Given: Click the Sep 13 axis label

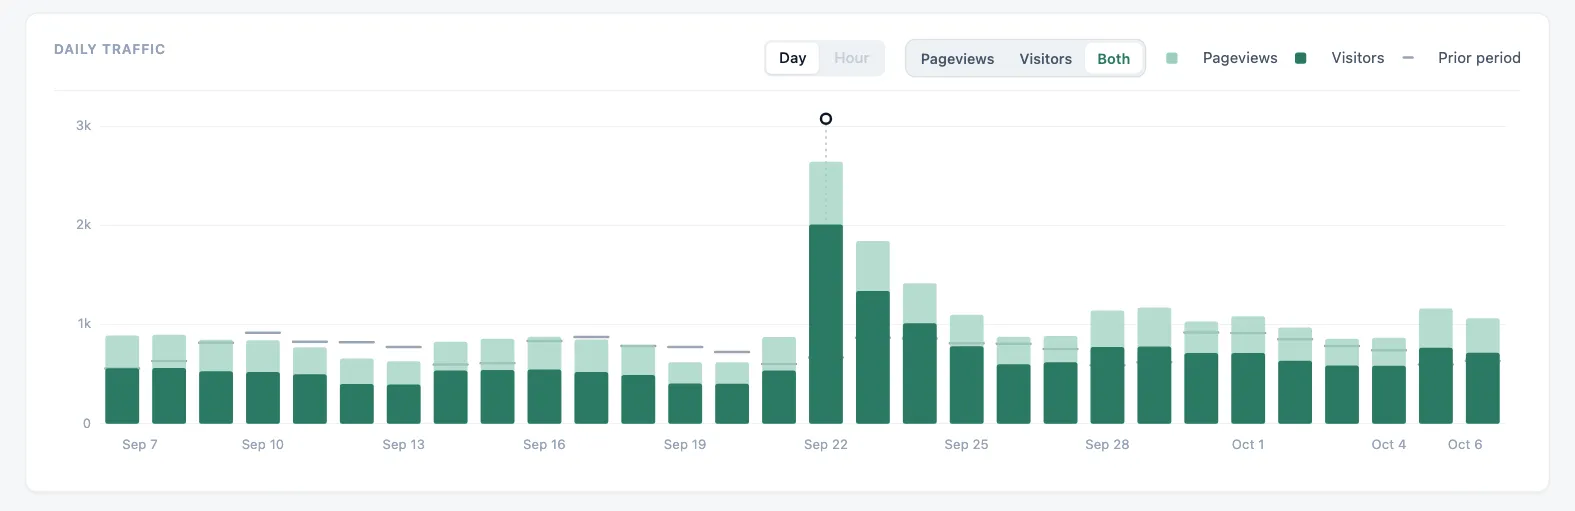Looking at the screenshot, I should point(404,445).
